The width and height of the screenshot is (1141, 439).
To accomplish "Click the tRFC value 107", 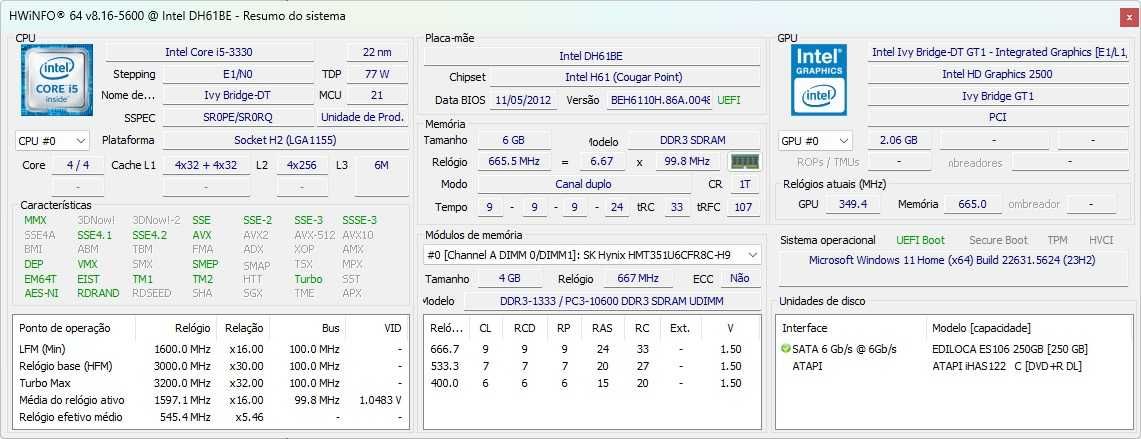I will (743, 207).
